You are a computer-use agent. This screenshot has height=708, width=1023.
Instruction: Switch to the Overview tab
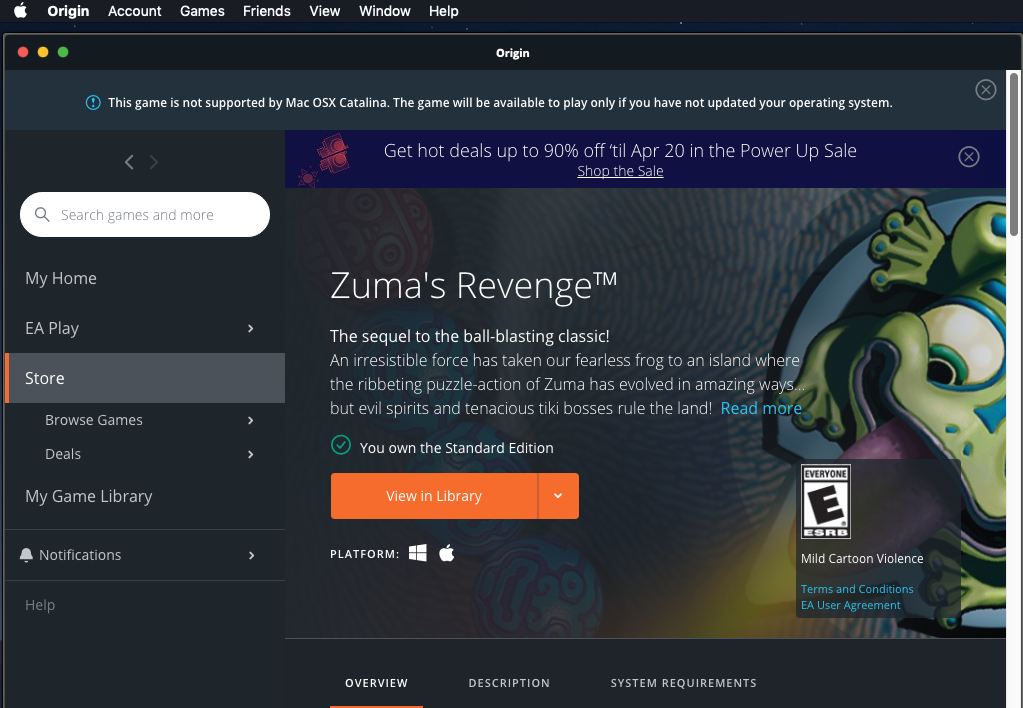pyautogui.click(x=376, y=683)
